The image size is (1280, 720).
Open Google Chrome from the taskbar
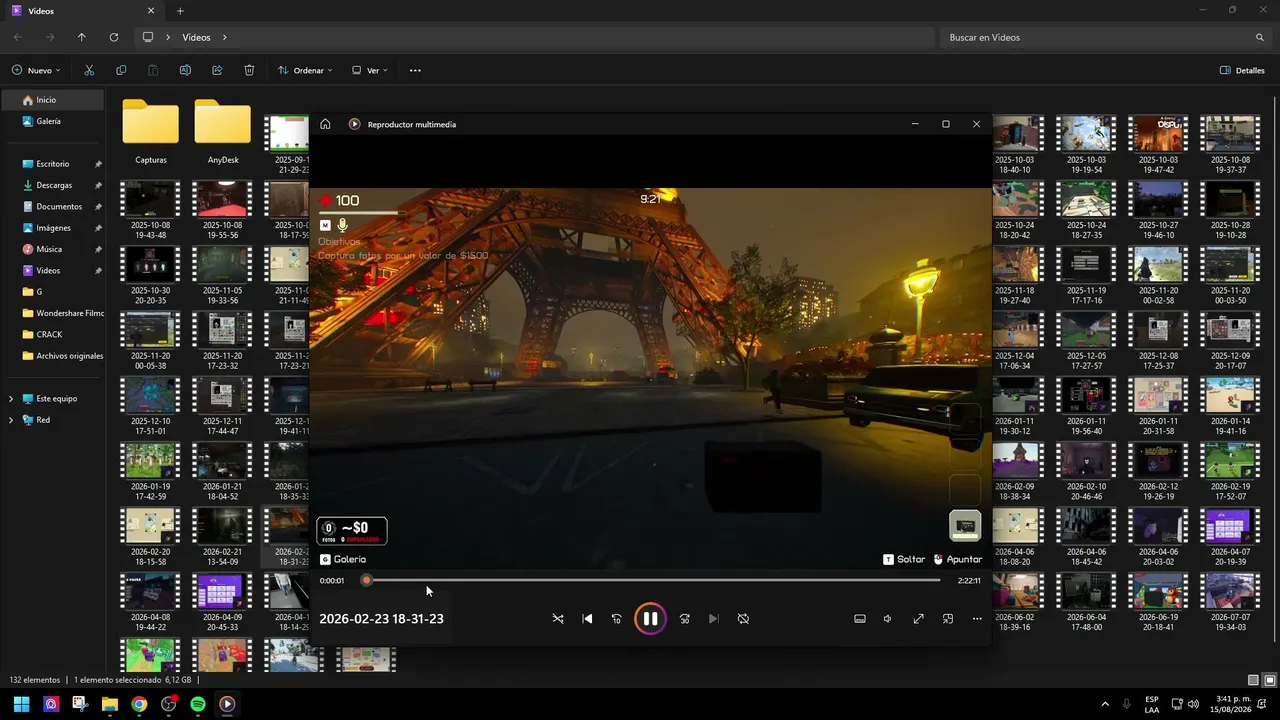point(139,704)
